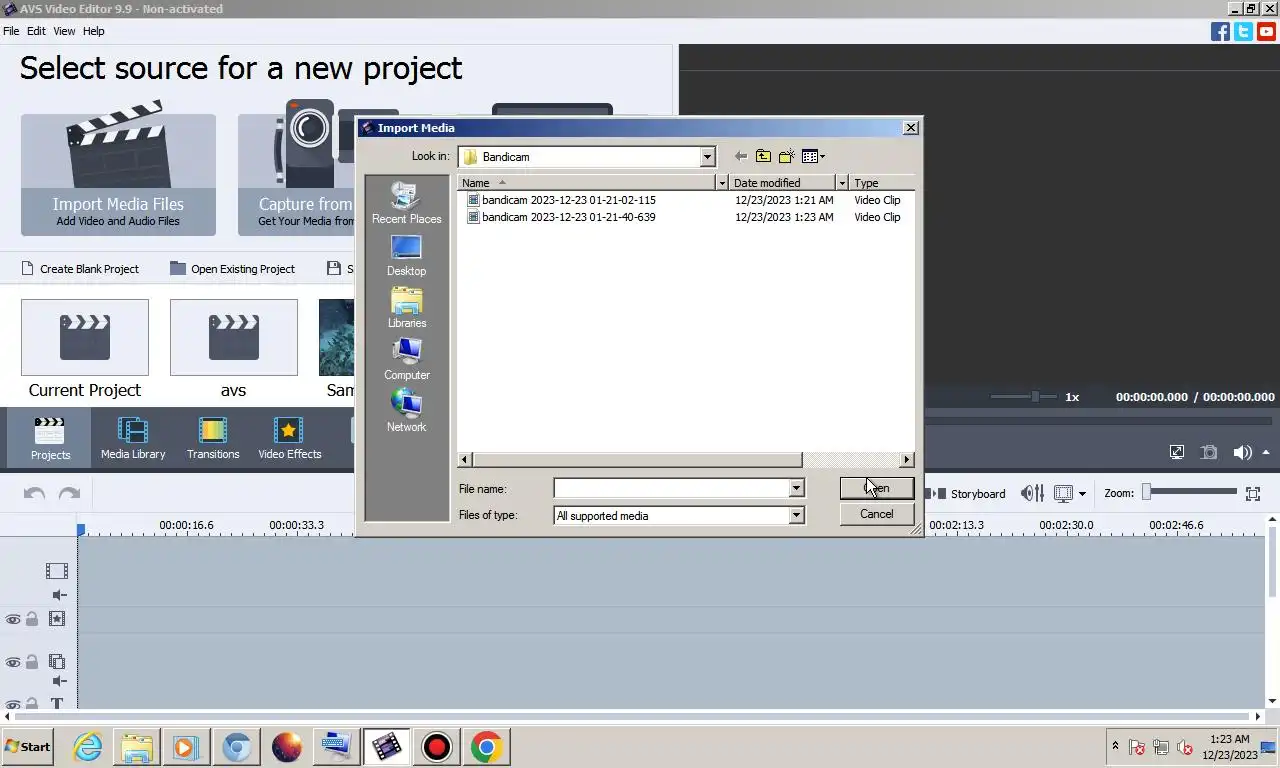Toggle visibility eye of video effects track
This screenshot has height=768, width=1280.
click(13, 620)
